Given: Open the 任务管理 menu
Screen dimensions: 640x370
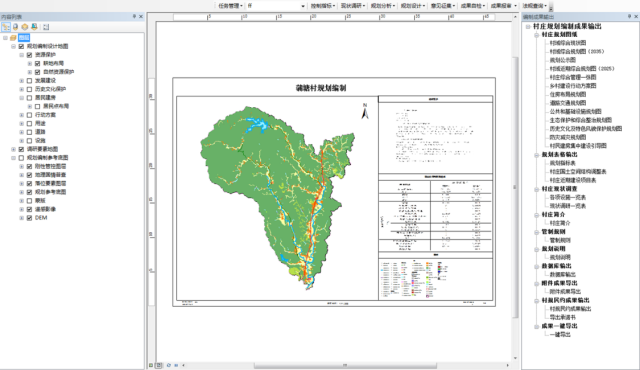Looking at the screenshot, I should tap(230, 6).
